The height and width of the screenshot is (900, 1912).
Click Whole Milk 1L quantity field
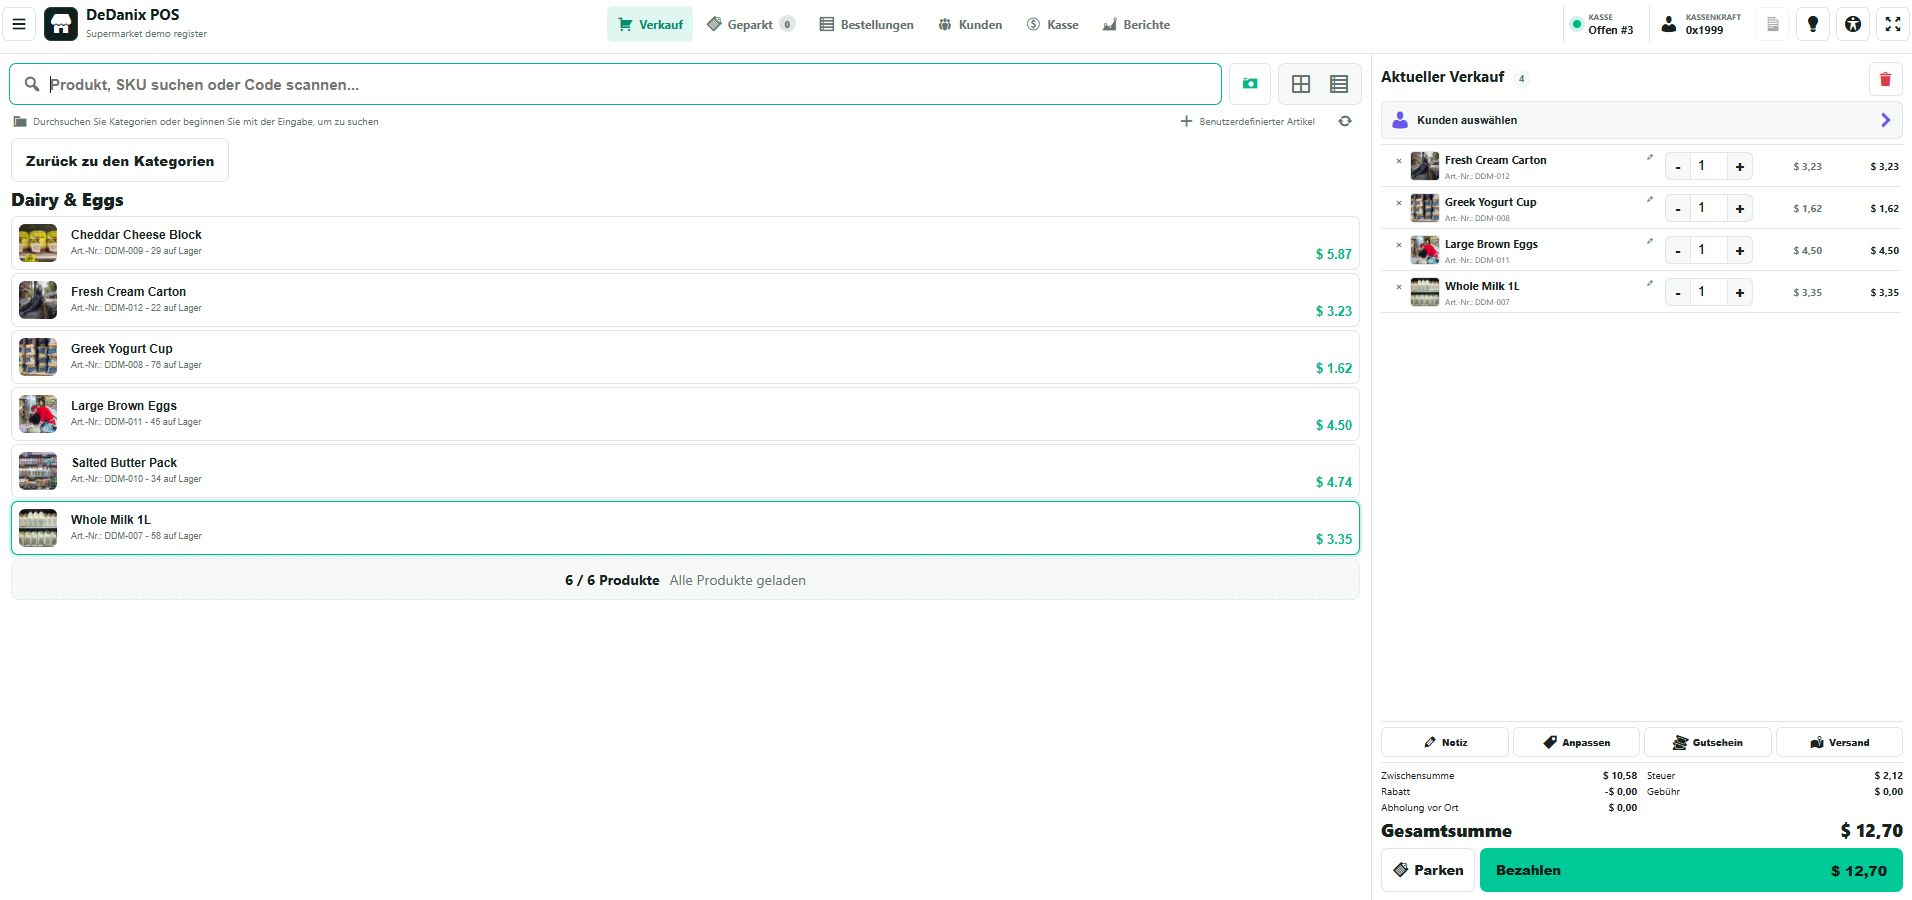(x=1709, y=292)
